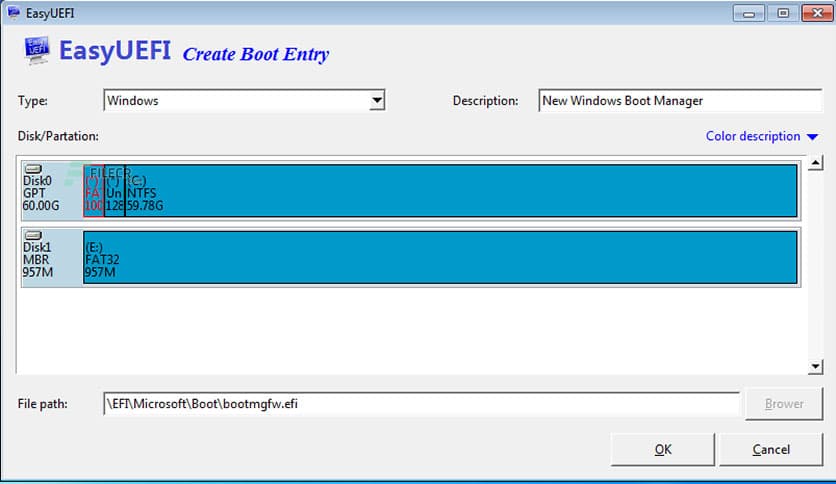The height and width of the screenshot is (484, 836).
Task: Click the Disk0 drive icon
Action: click(x=34, y=169)
